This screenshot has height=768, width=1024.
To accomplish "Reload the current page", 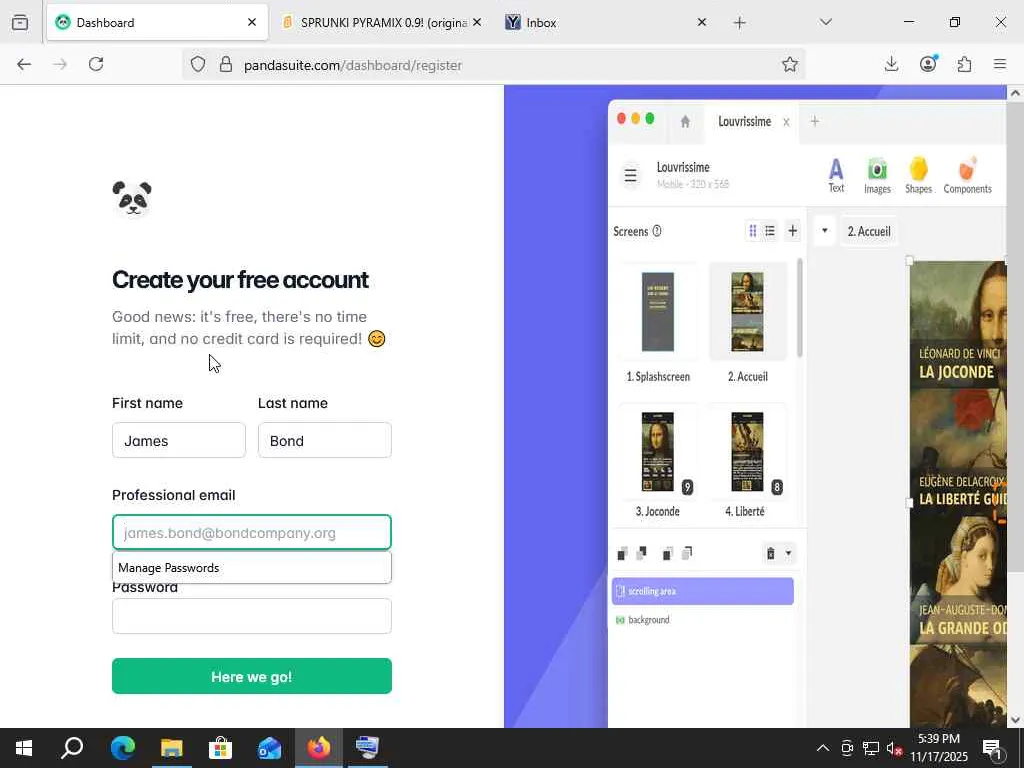I will click(x=96, y=64).
